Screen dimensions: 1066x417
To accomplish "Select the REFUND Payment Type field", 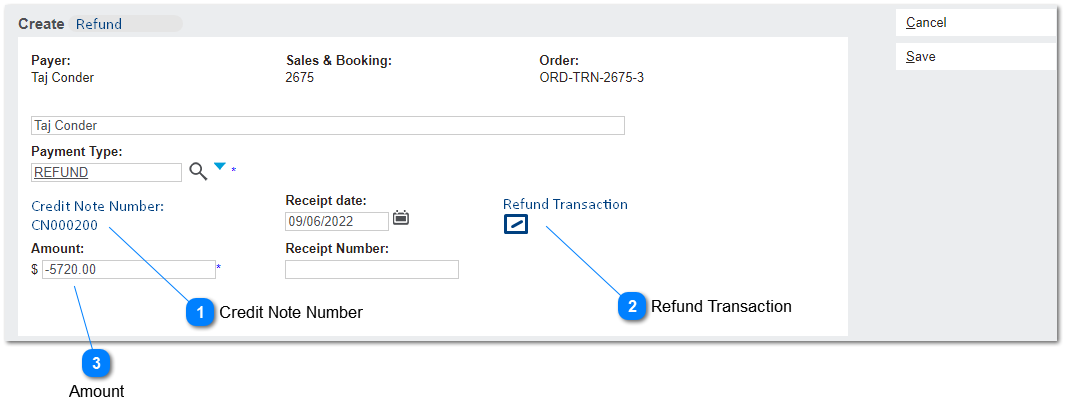I will click(x=107, y=172).
